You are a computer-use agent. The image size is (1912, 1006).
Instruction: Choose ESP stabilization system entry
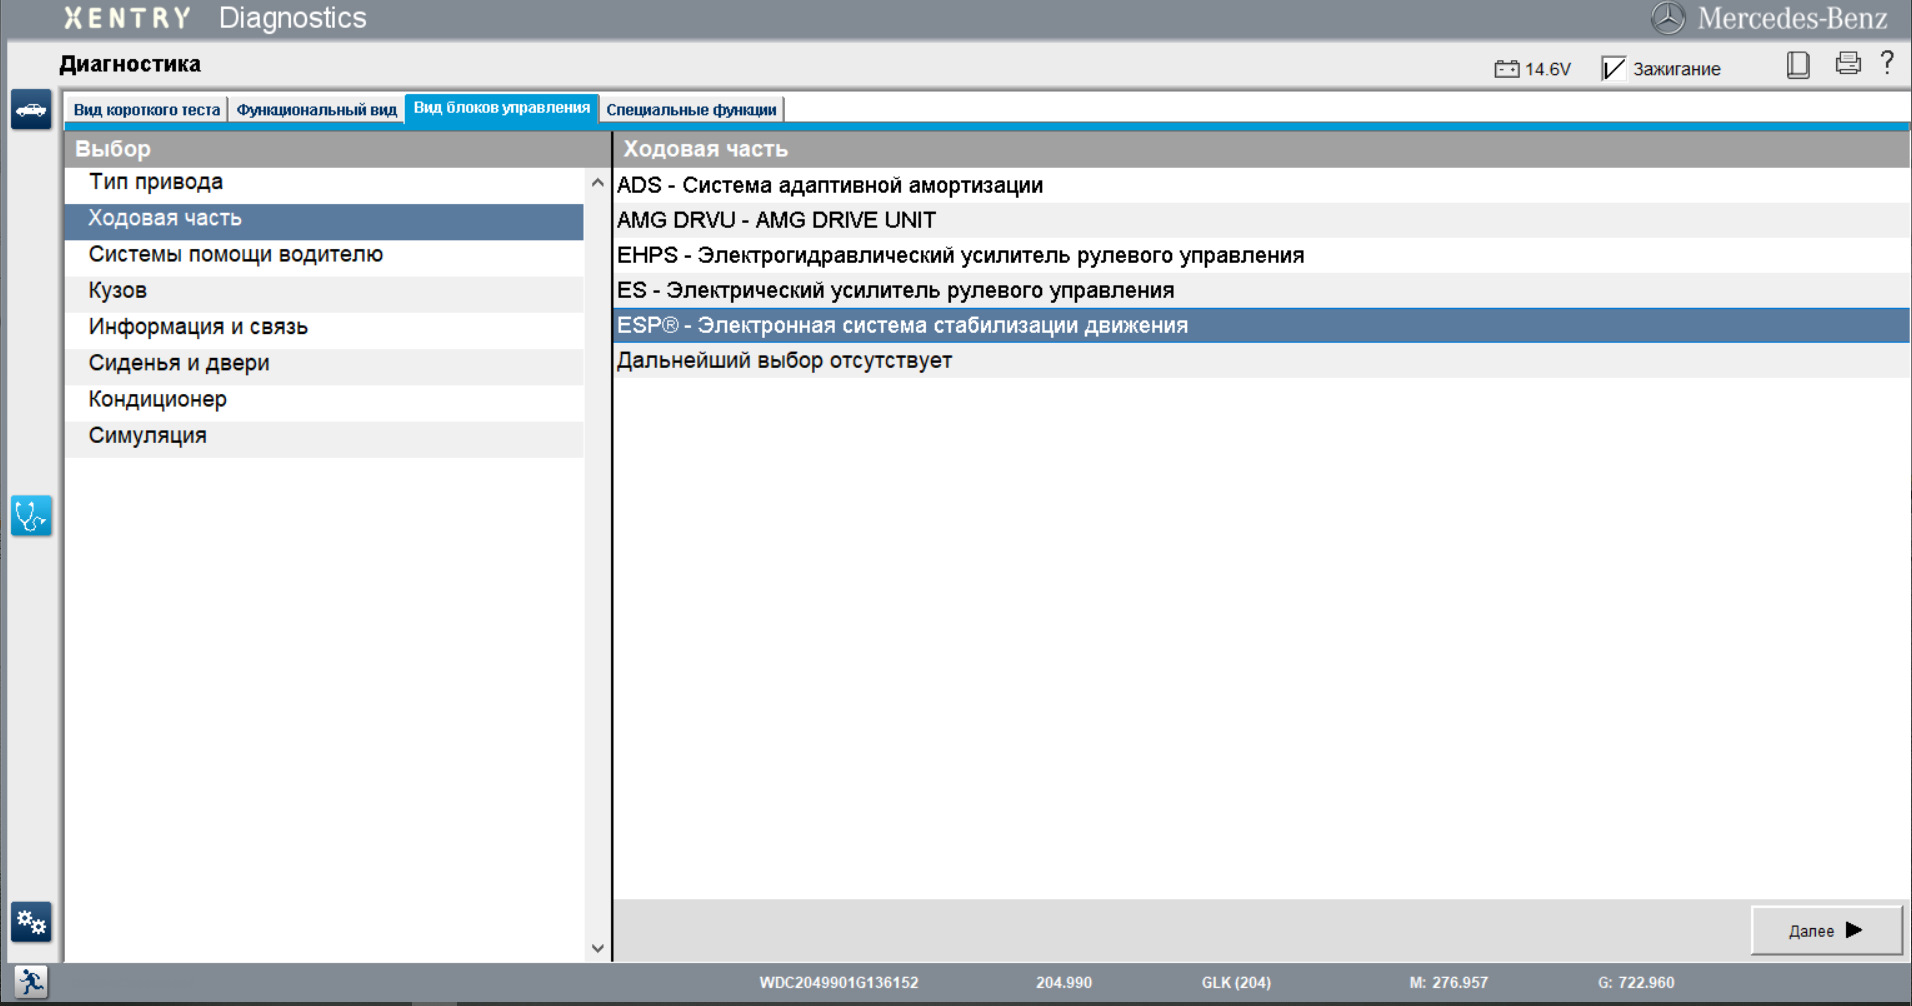[x=1261, y=325]
